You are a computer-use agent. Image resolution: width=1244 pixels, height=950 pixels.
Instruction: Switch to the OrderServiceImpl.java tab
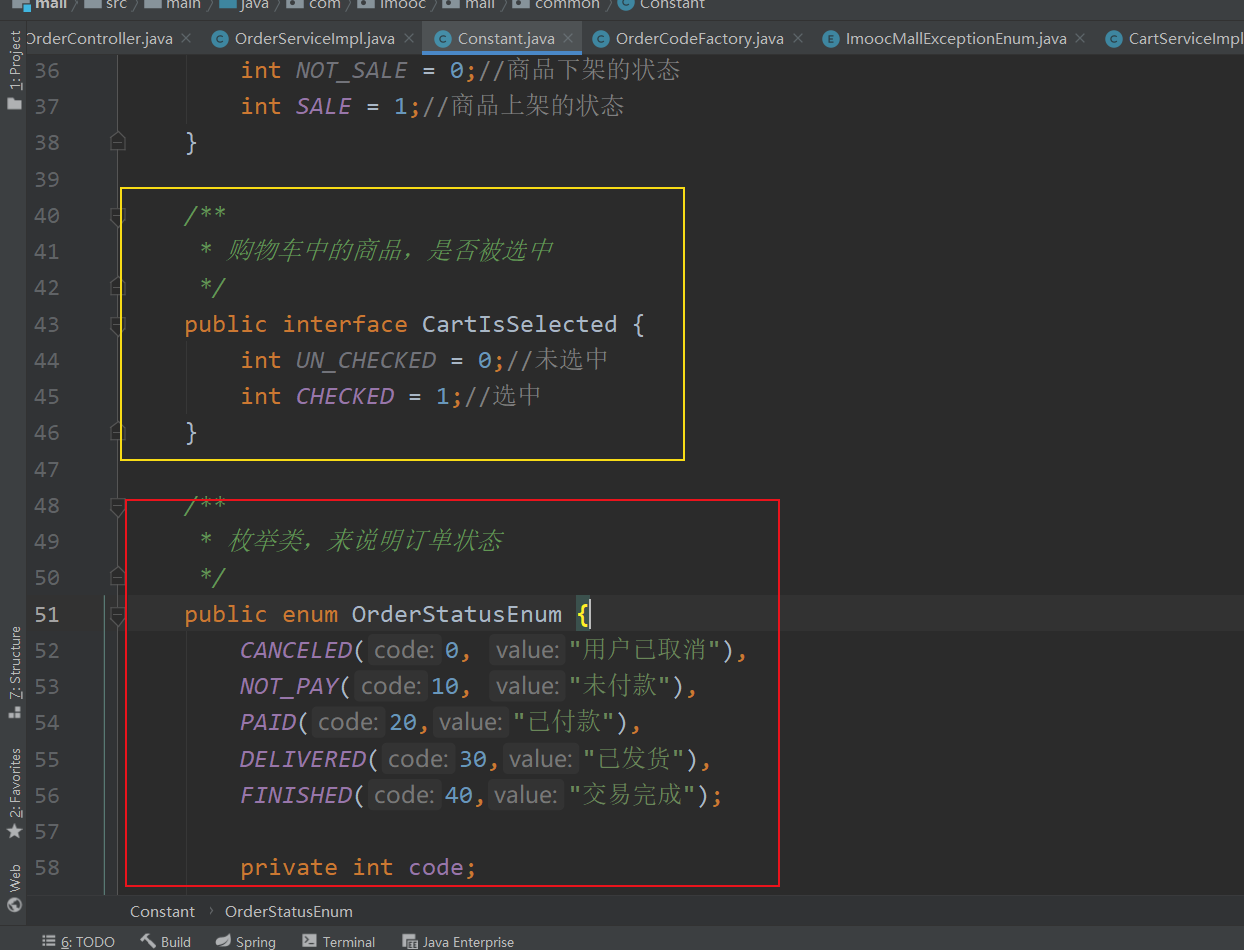314,39
